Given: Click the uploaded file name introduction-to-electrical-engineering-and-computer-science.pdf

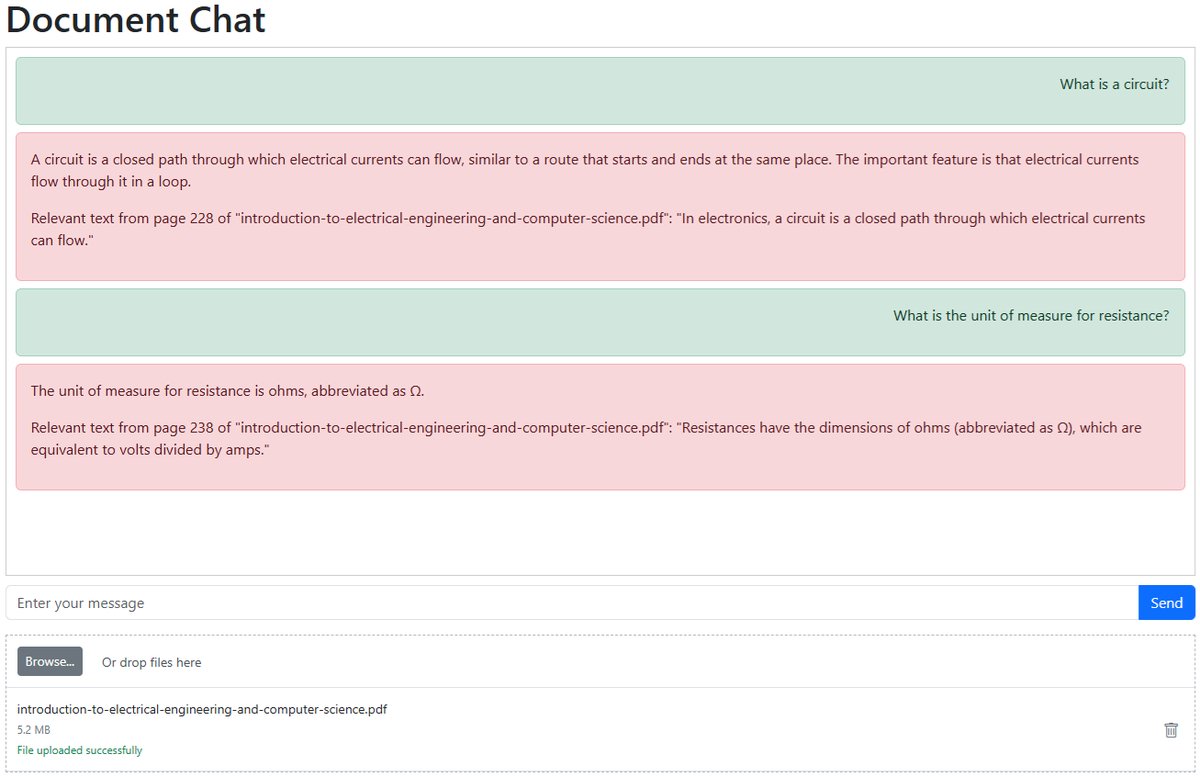Looking at the screenshot, I should point(202,710).
